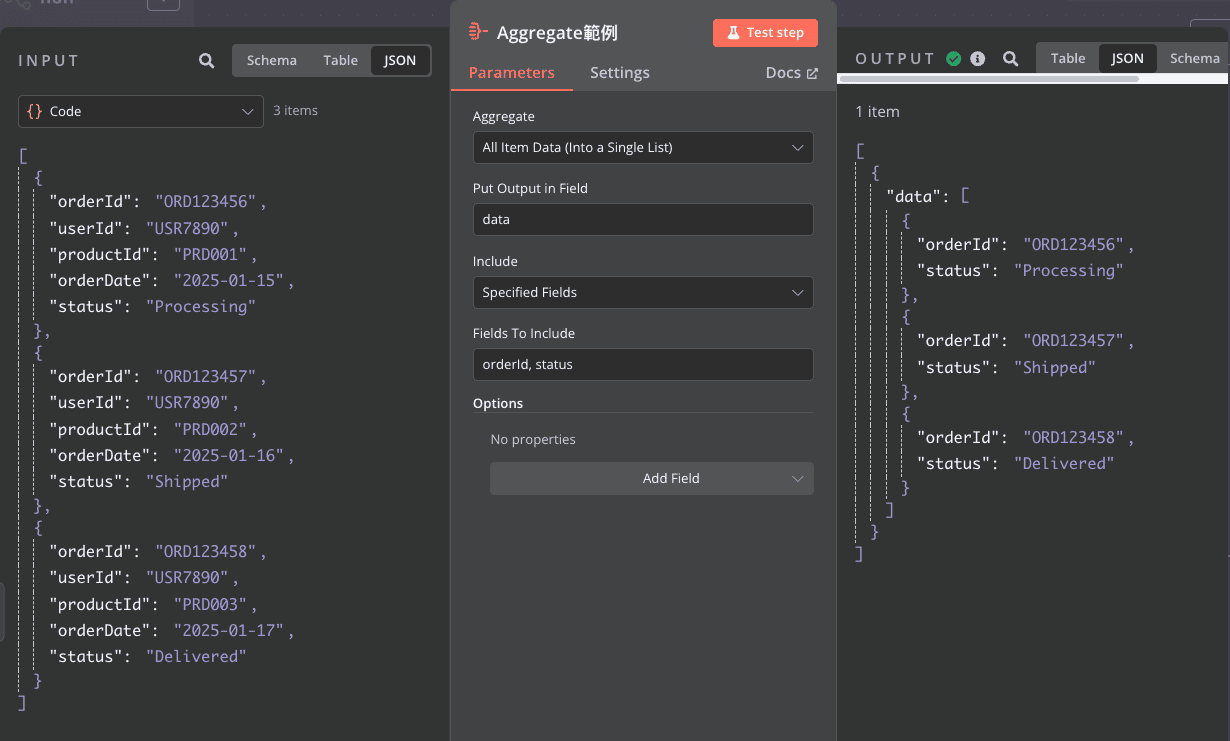
Task: Click output status value "Processing"
Action: point(1069,270)
